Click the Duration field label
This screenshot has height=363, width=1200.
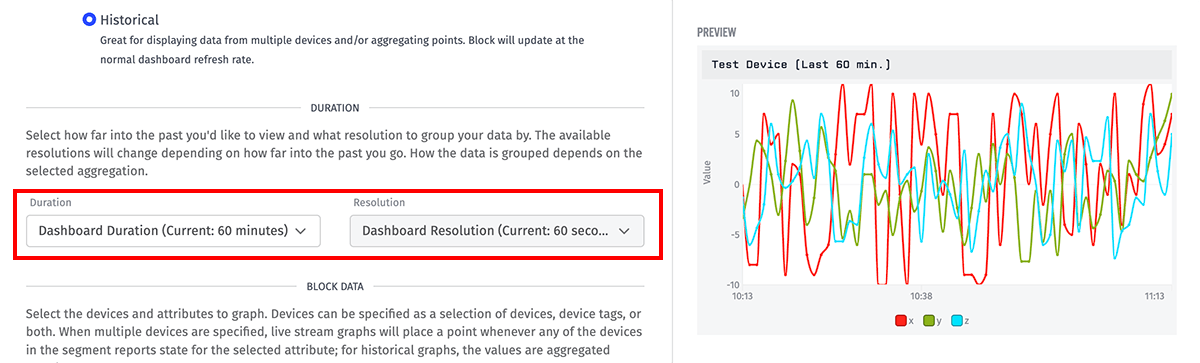(51, 202)
